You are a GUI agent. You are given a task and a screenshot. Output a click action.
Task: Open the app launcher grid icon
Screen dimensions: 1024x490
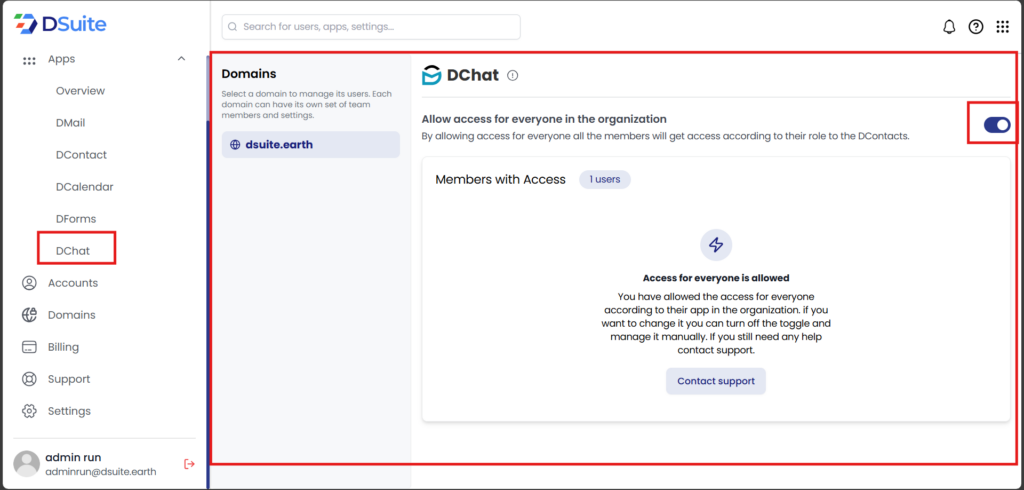pos(1002,27)
